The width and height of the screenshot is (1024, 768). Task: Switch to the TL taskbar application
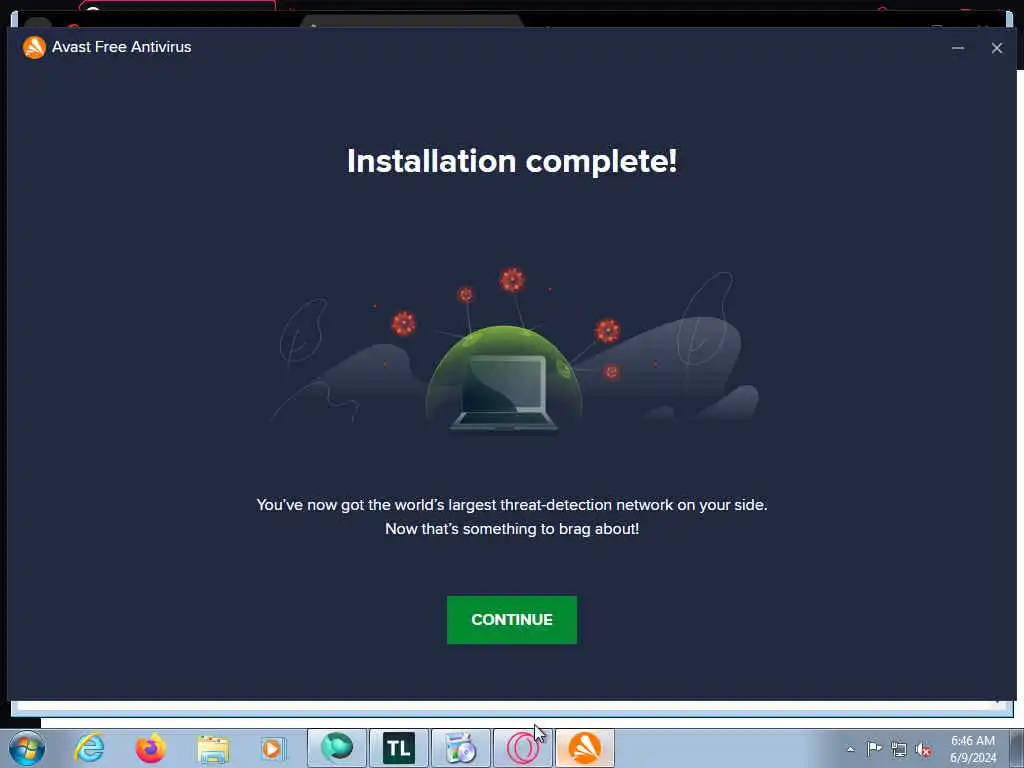click(x=398, y=748)
